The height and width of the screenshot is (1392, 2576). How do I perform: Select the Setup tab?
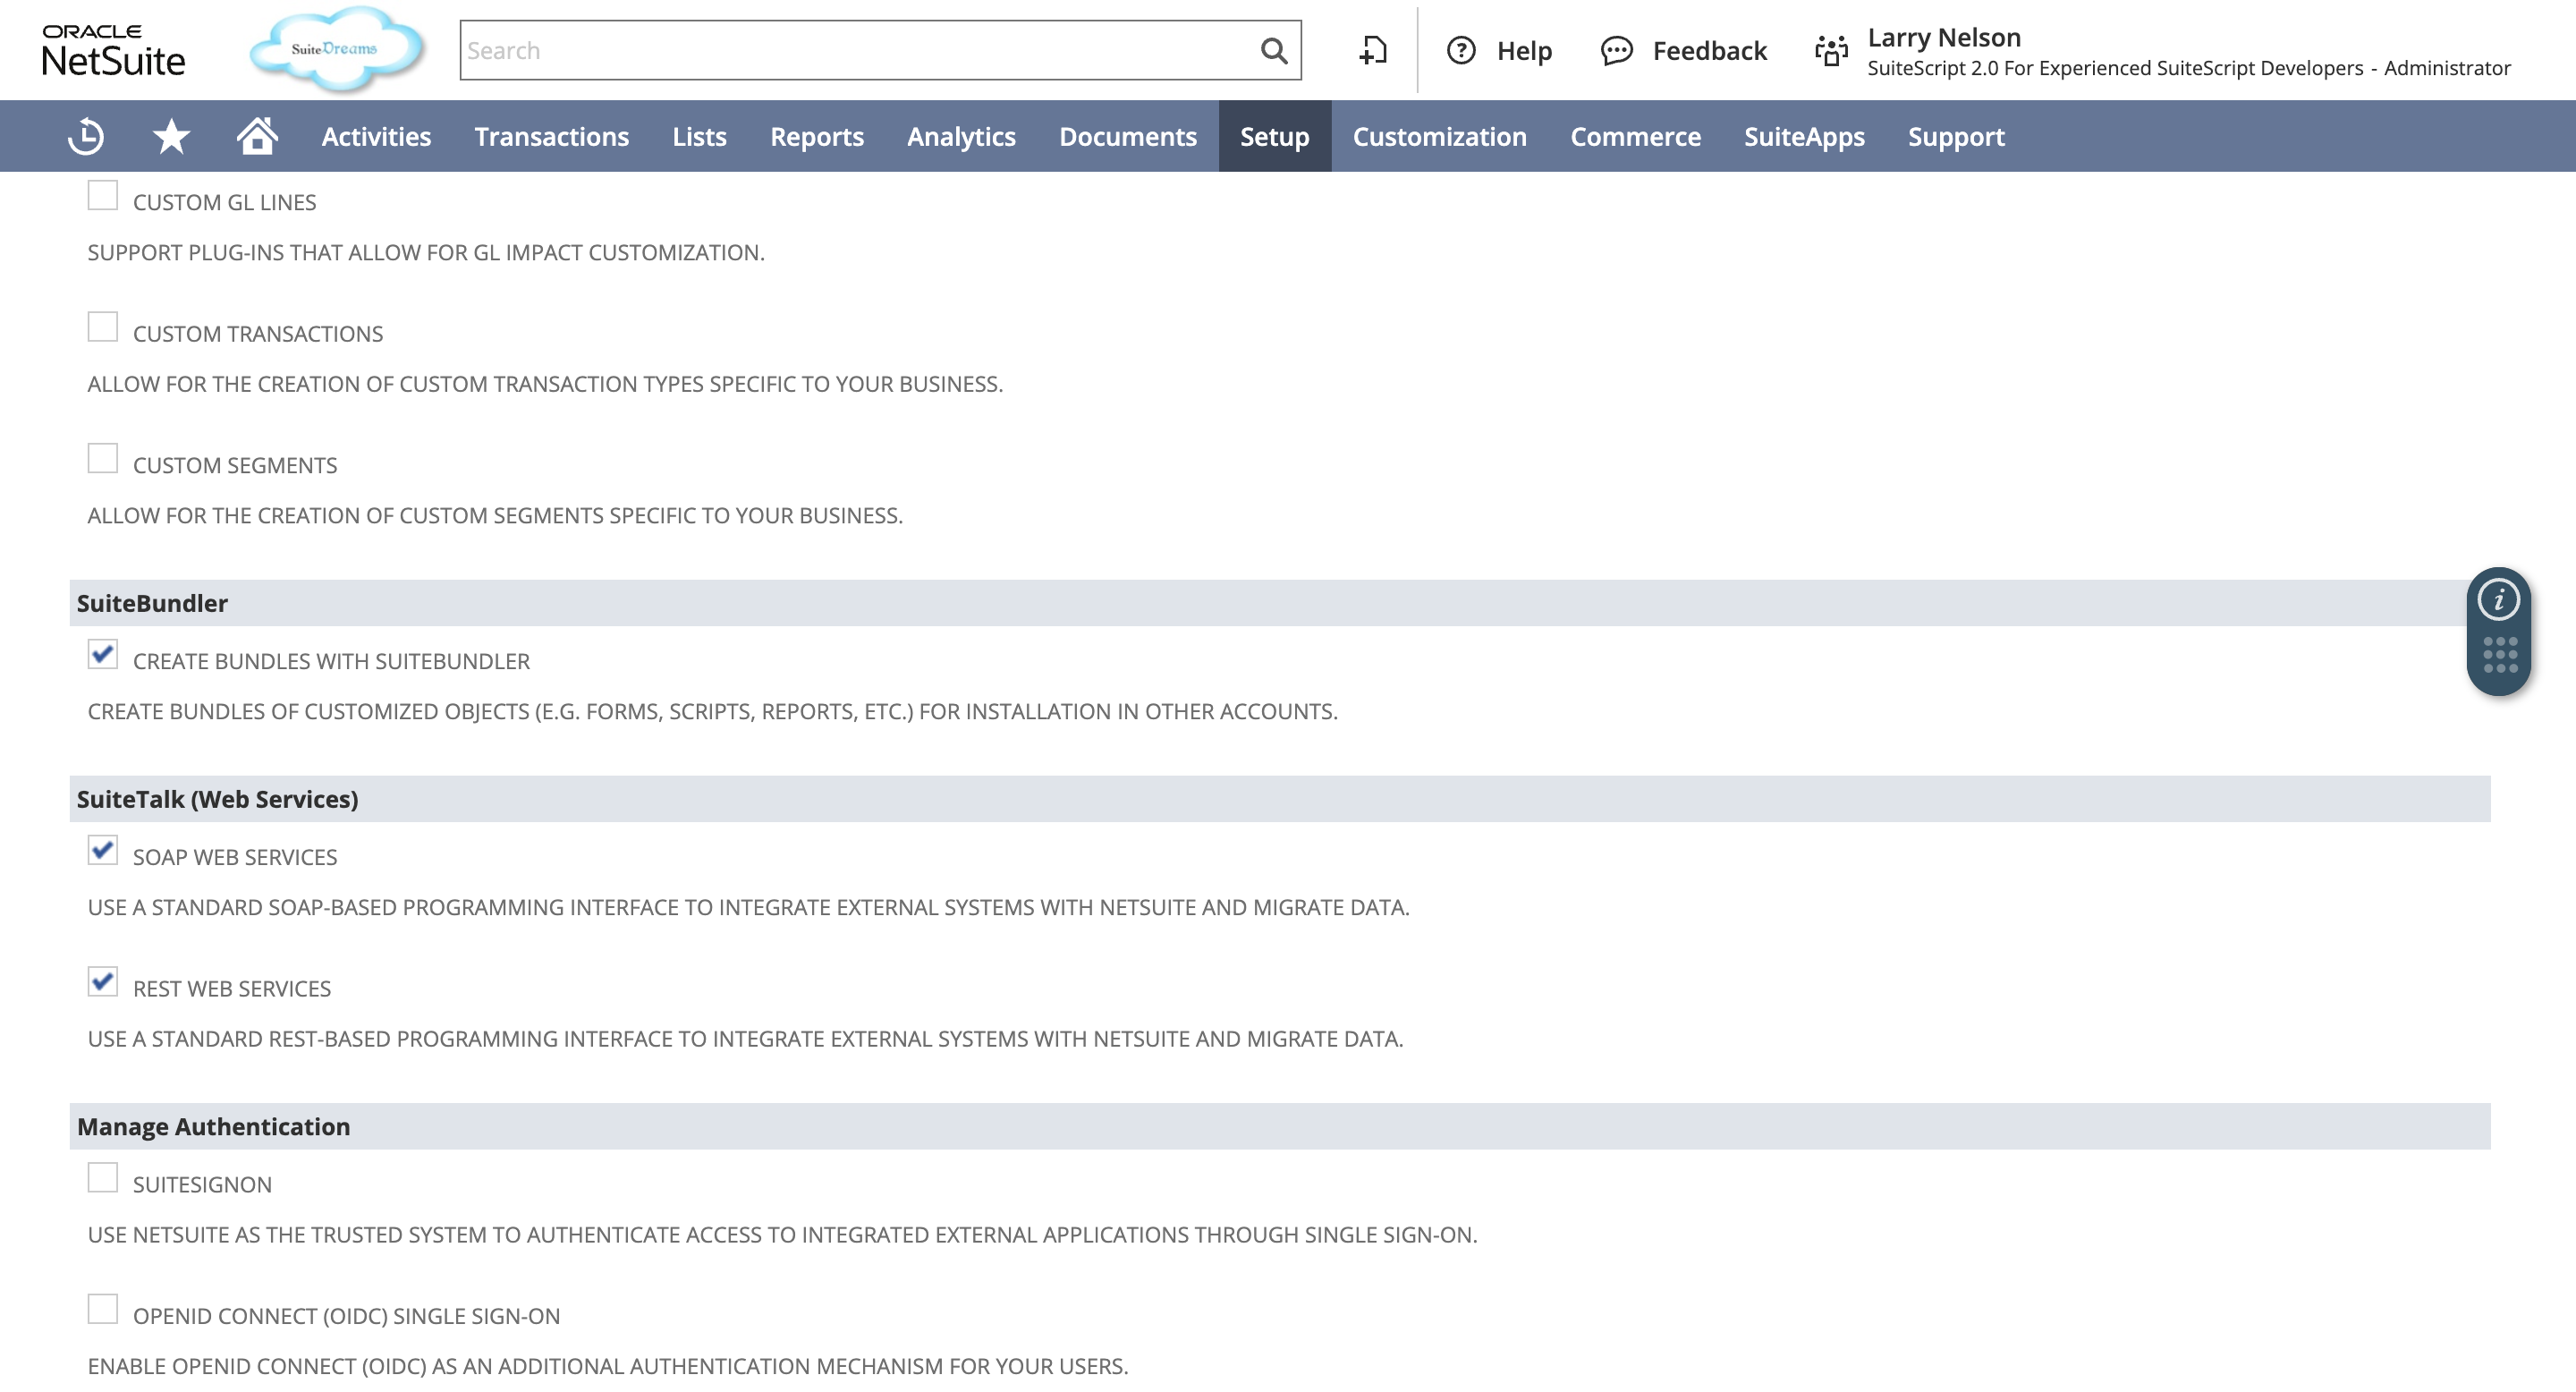1274,136
